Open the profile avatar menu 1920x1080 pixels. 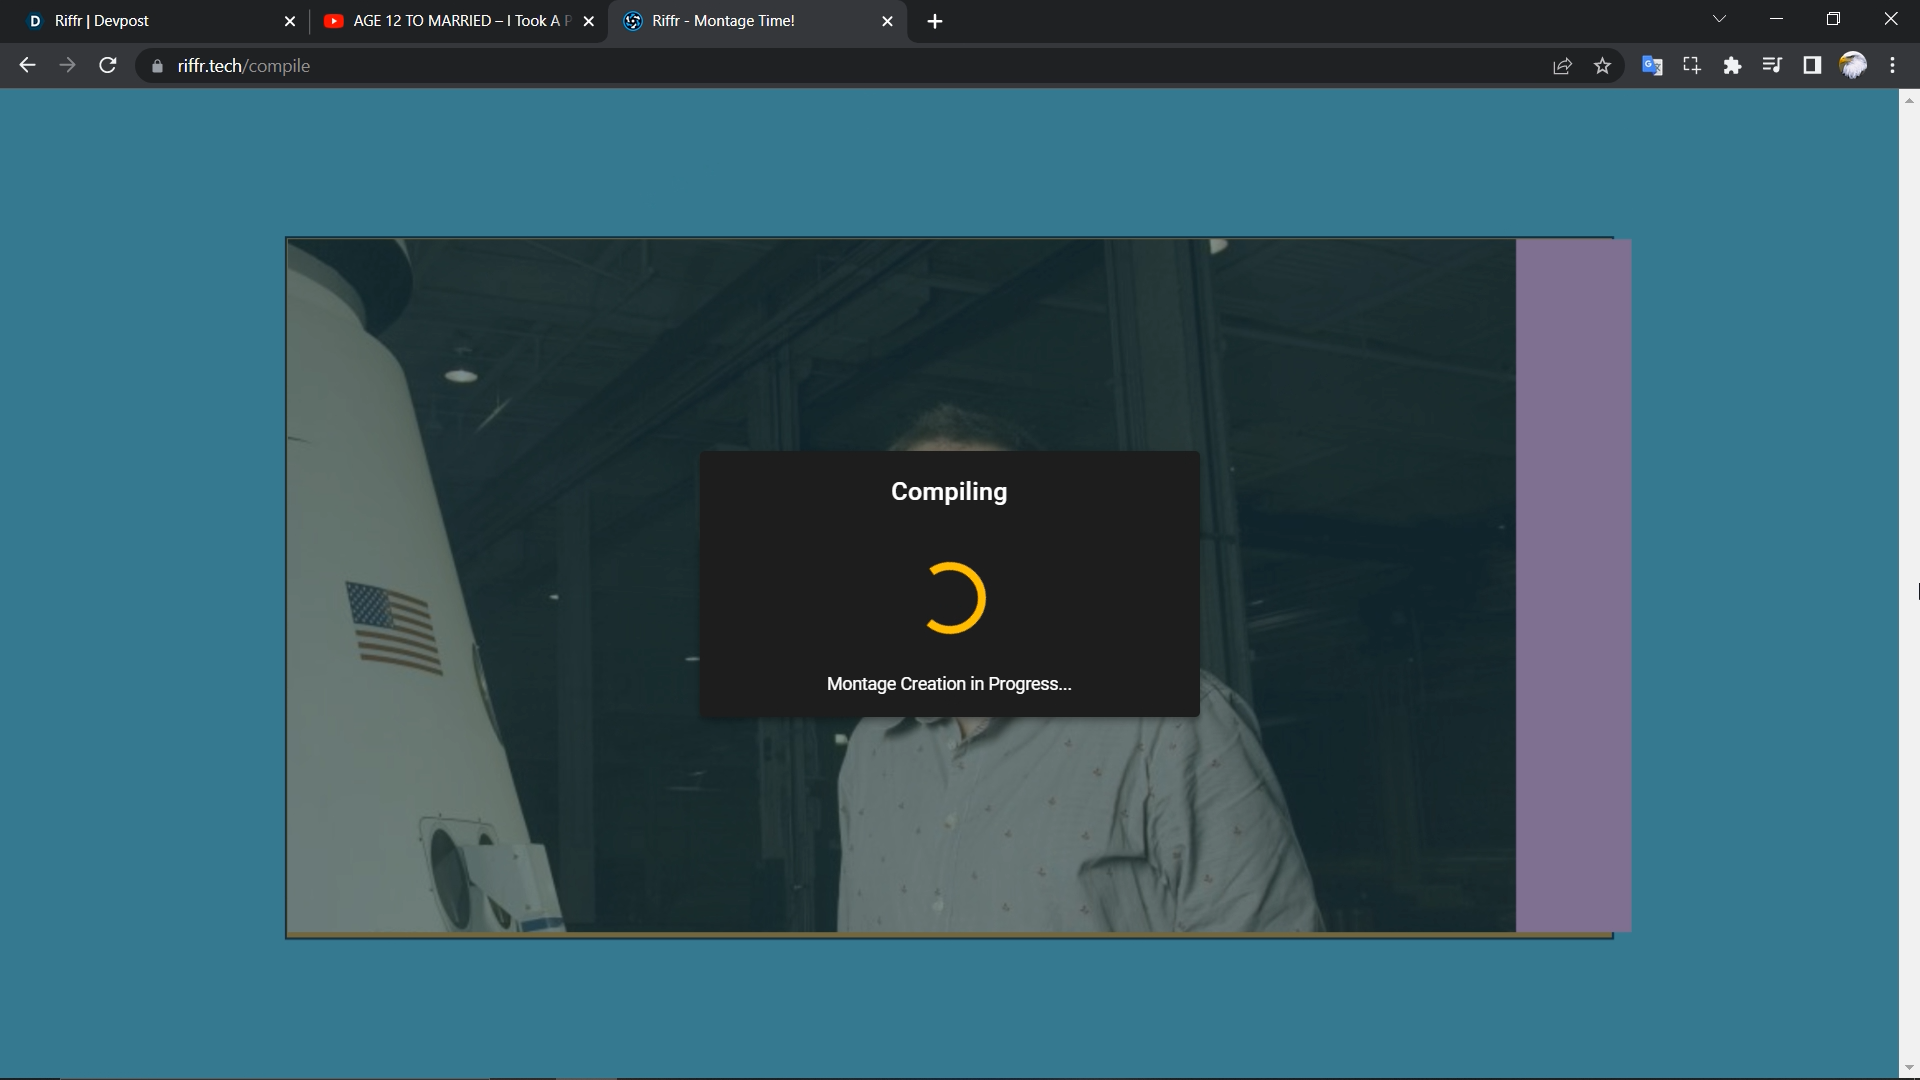[1853, 66]
